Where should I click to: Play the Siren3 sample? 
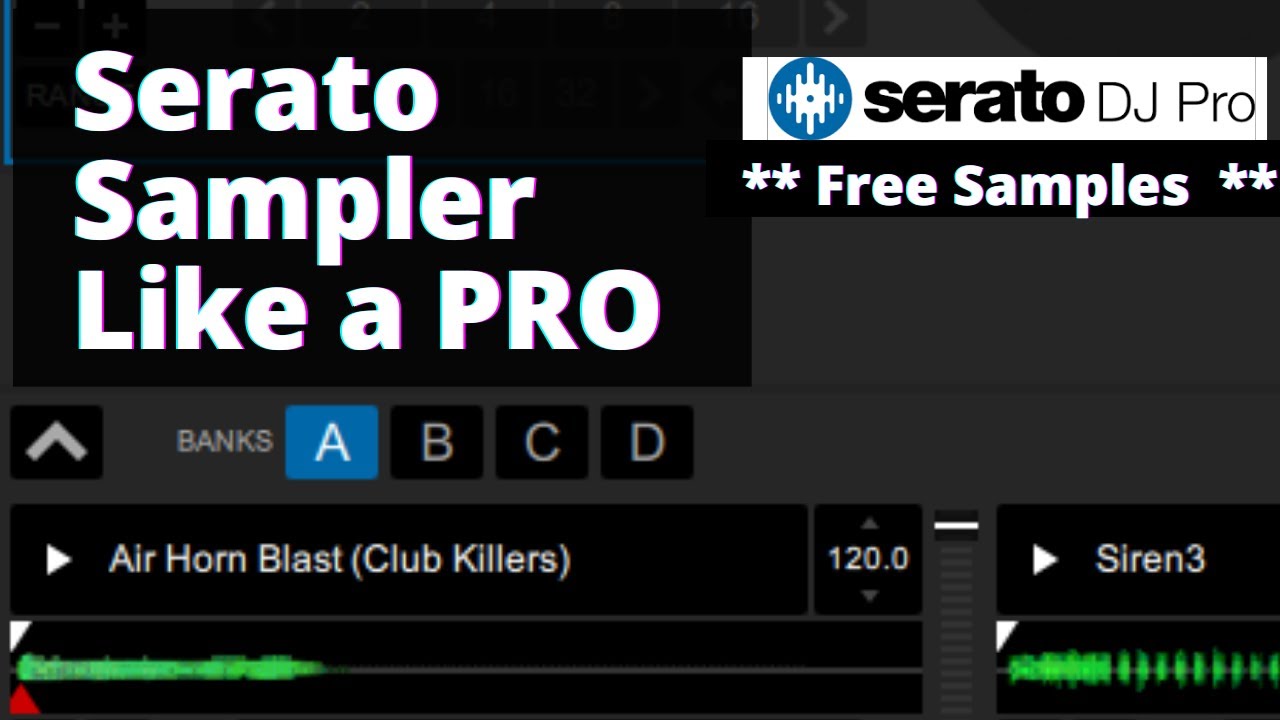[1044, 560]
